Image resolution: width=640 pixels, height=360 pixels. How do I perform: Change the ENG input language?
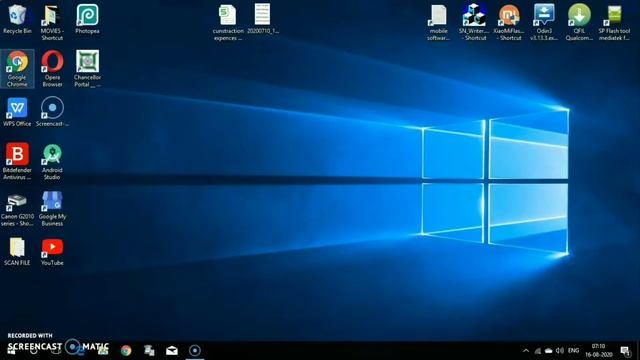[573, 351]
